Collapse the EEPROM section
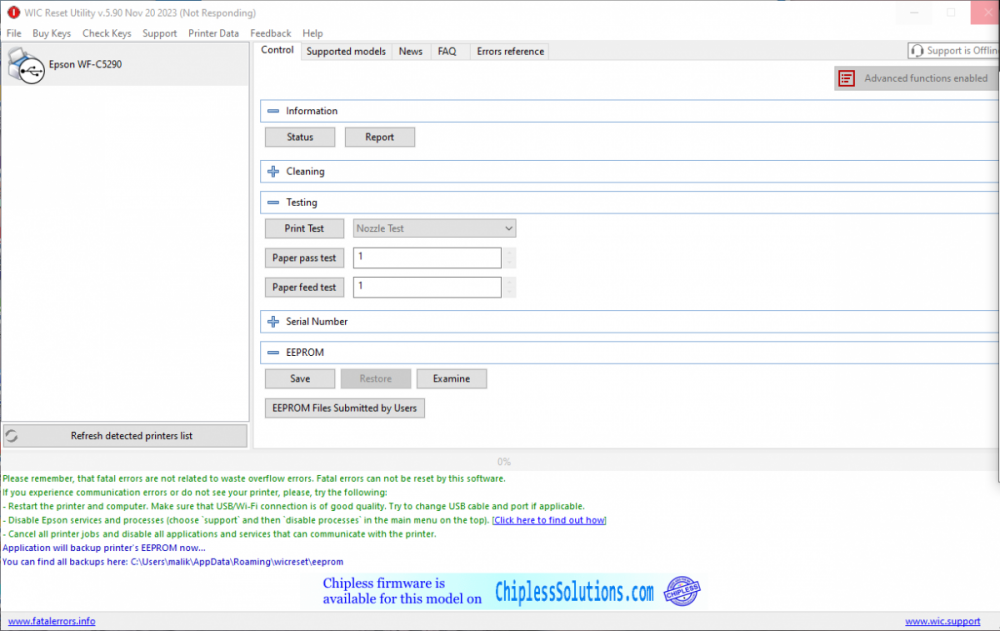 (273, 352)
